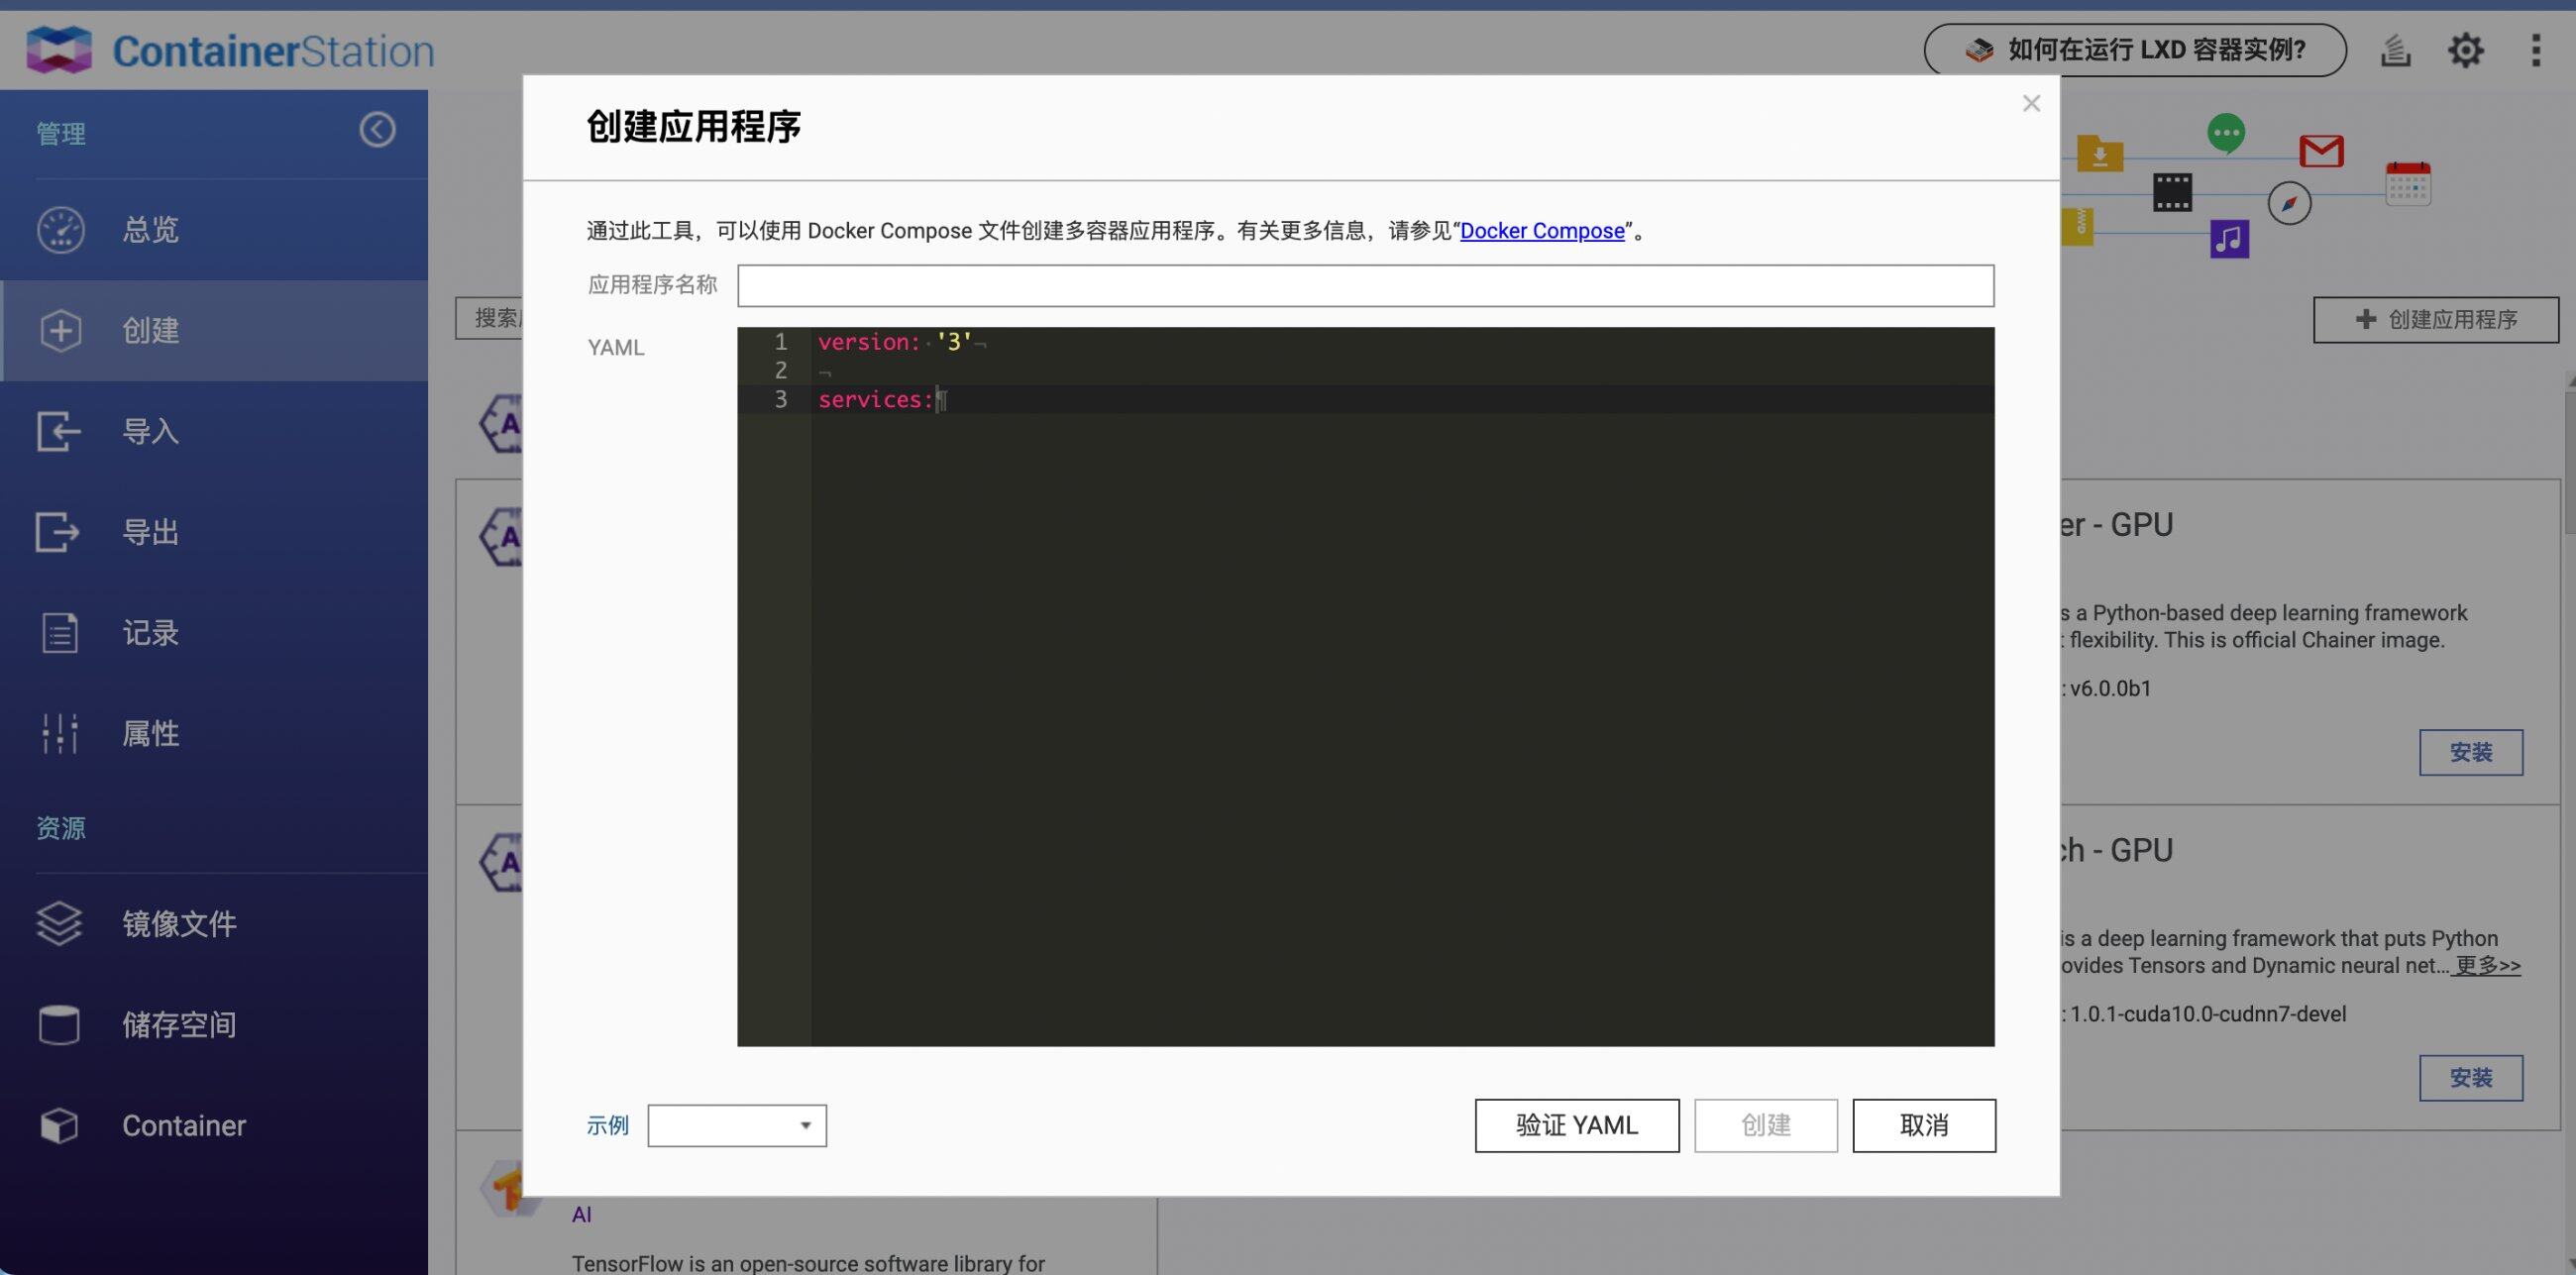Focus the 应用程序名称 input field
Image resolution: width=2576 pixels, height=1275 pixels.
tap(1365, 286)
